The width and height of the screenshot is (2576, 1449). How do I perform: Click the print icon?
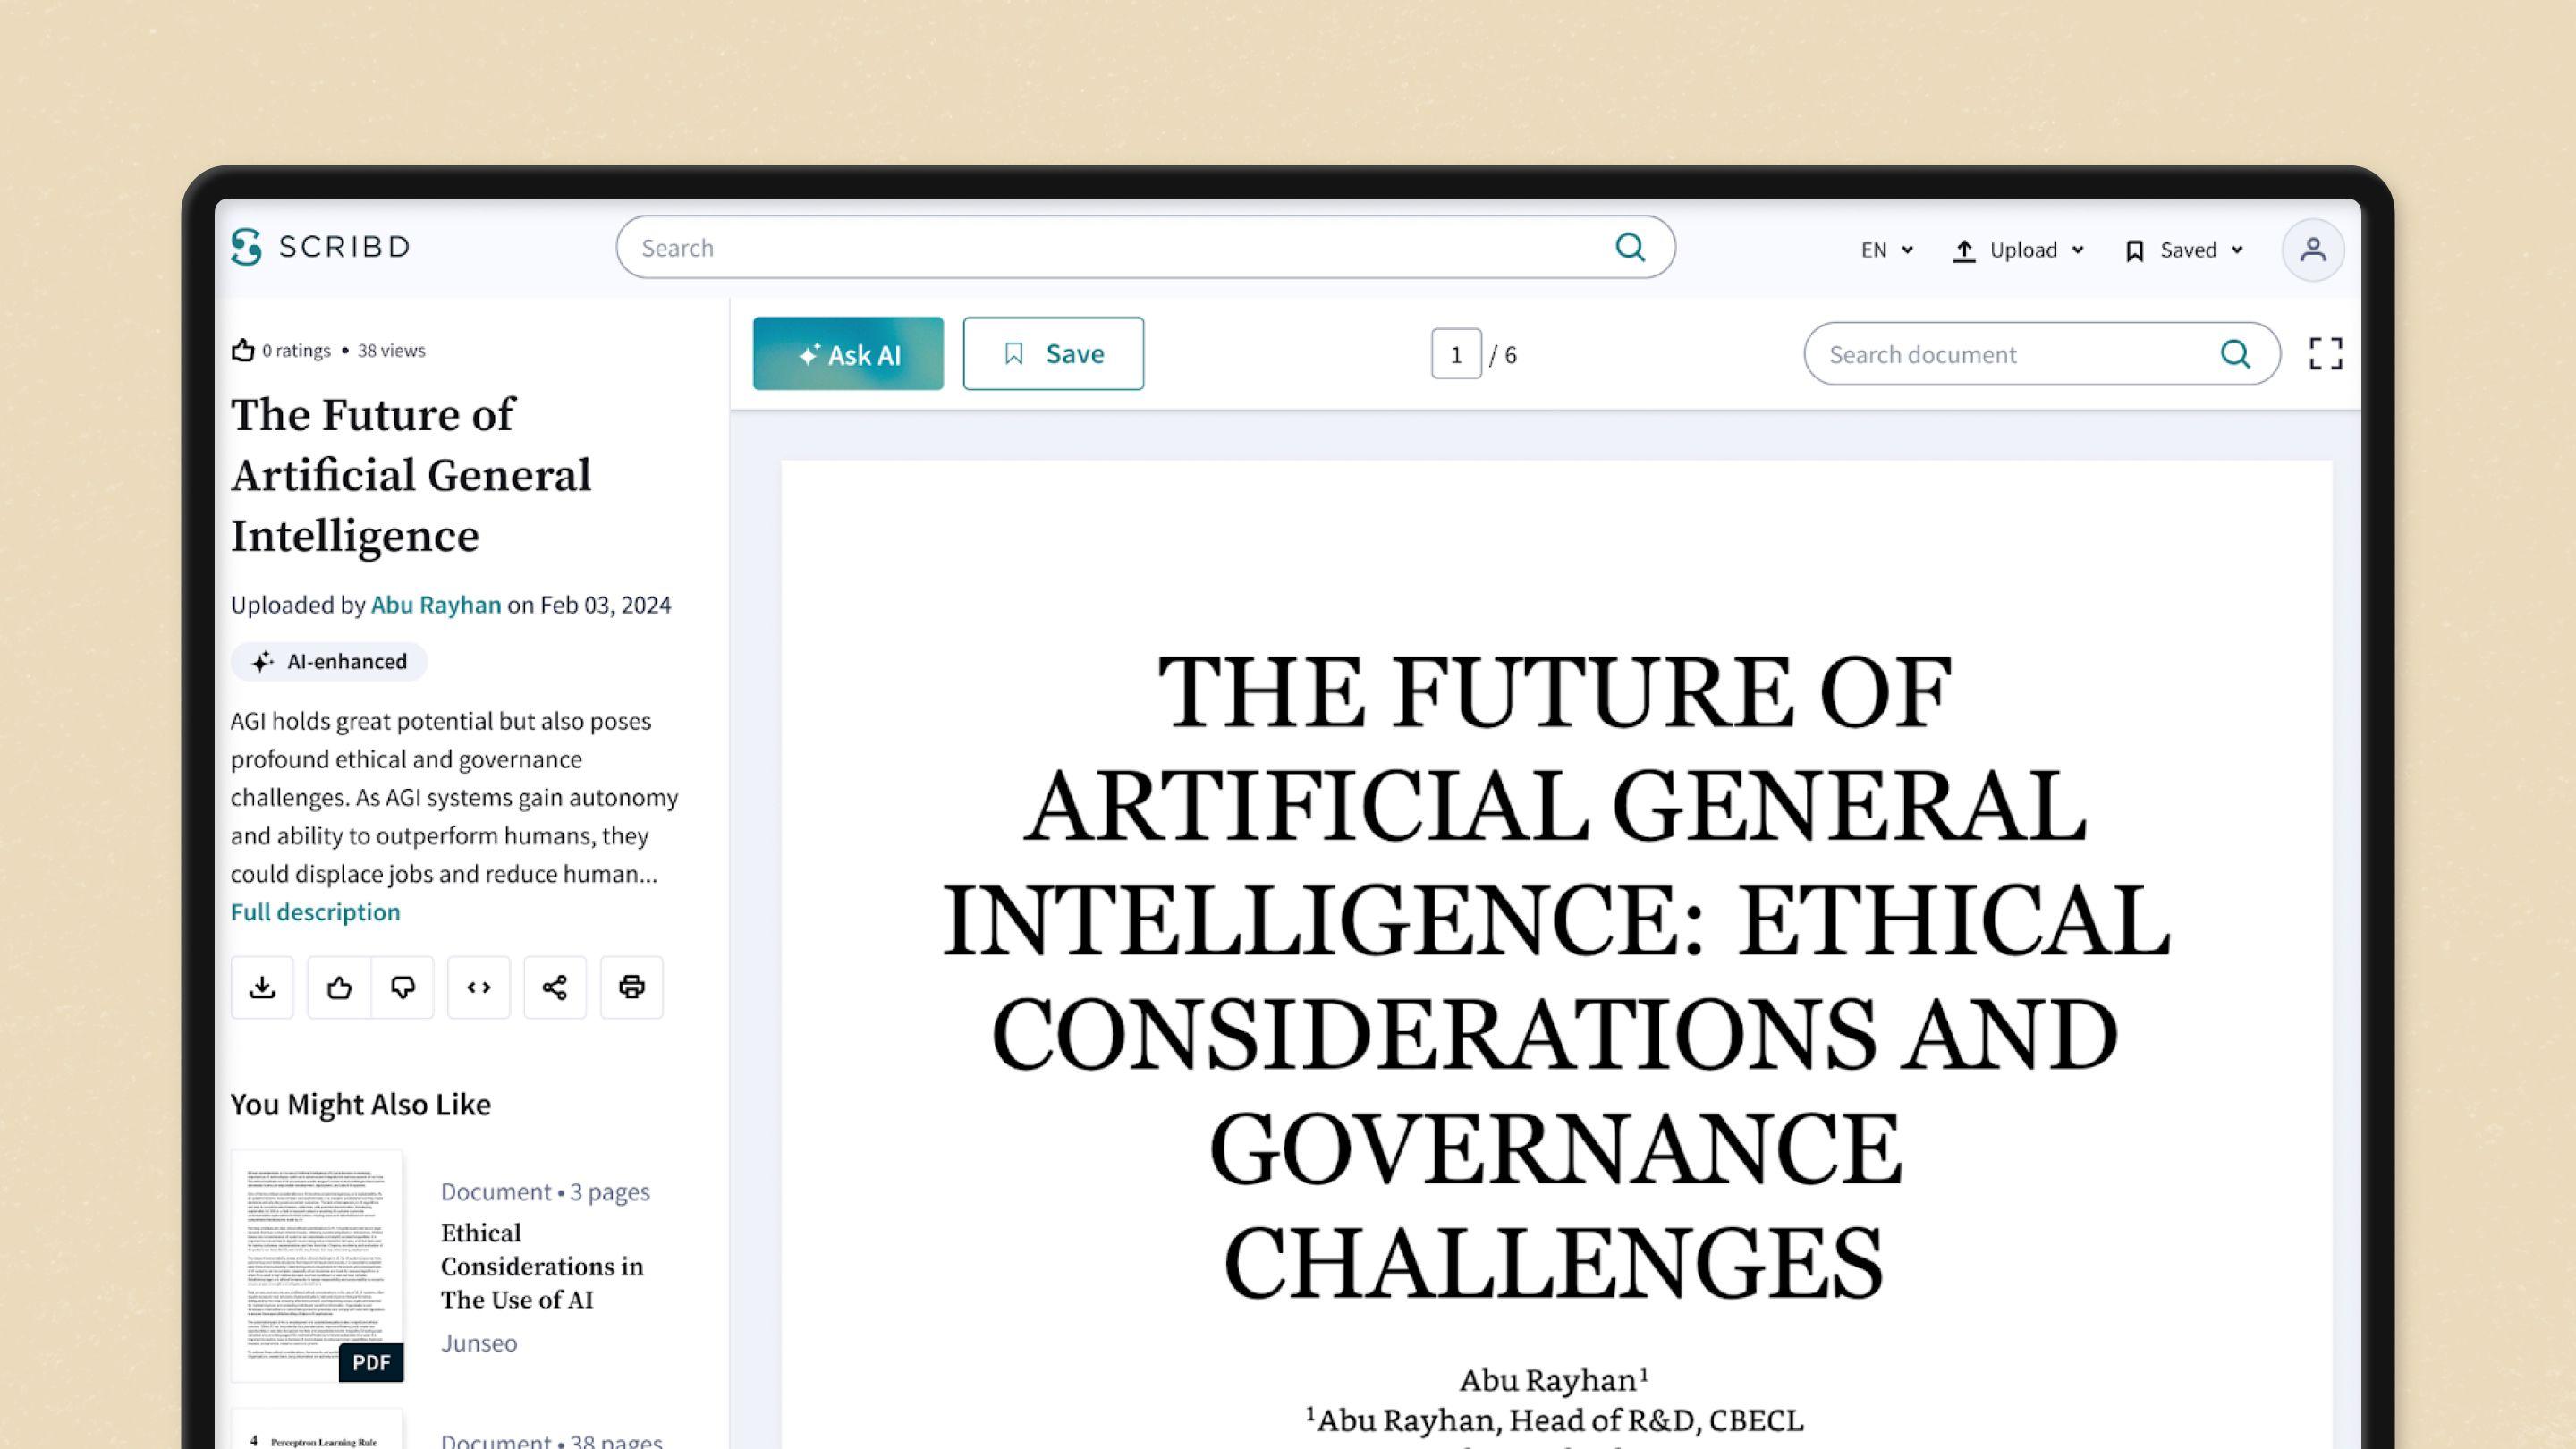point(630,987)
